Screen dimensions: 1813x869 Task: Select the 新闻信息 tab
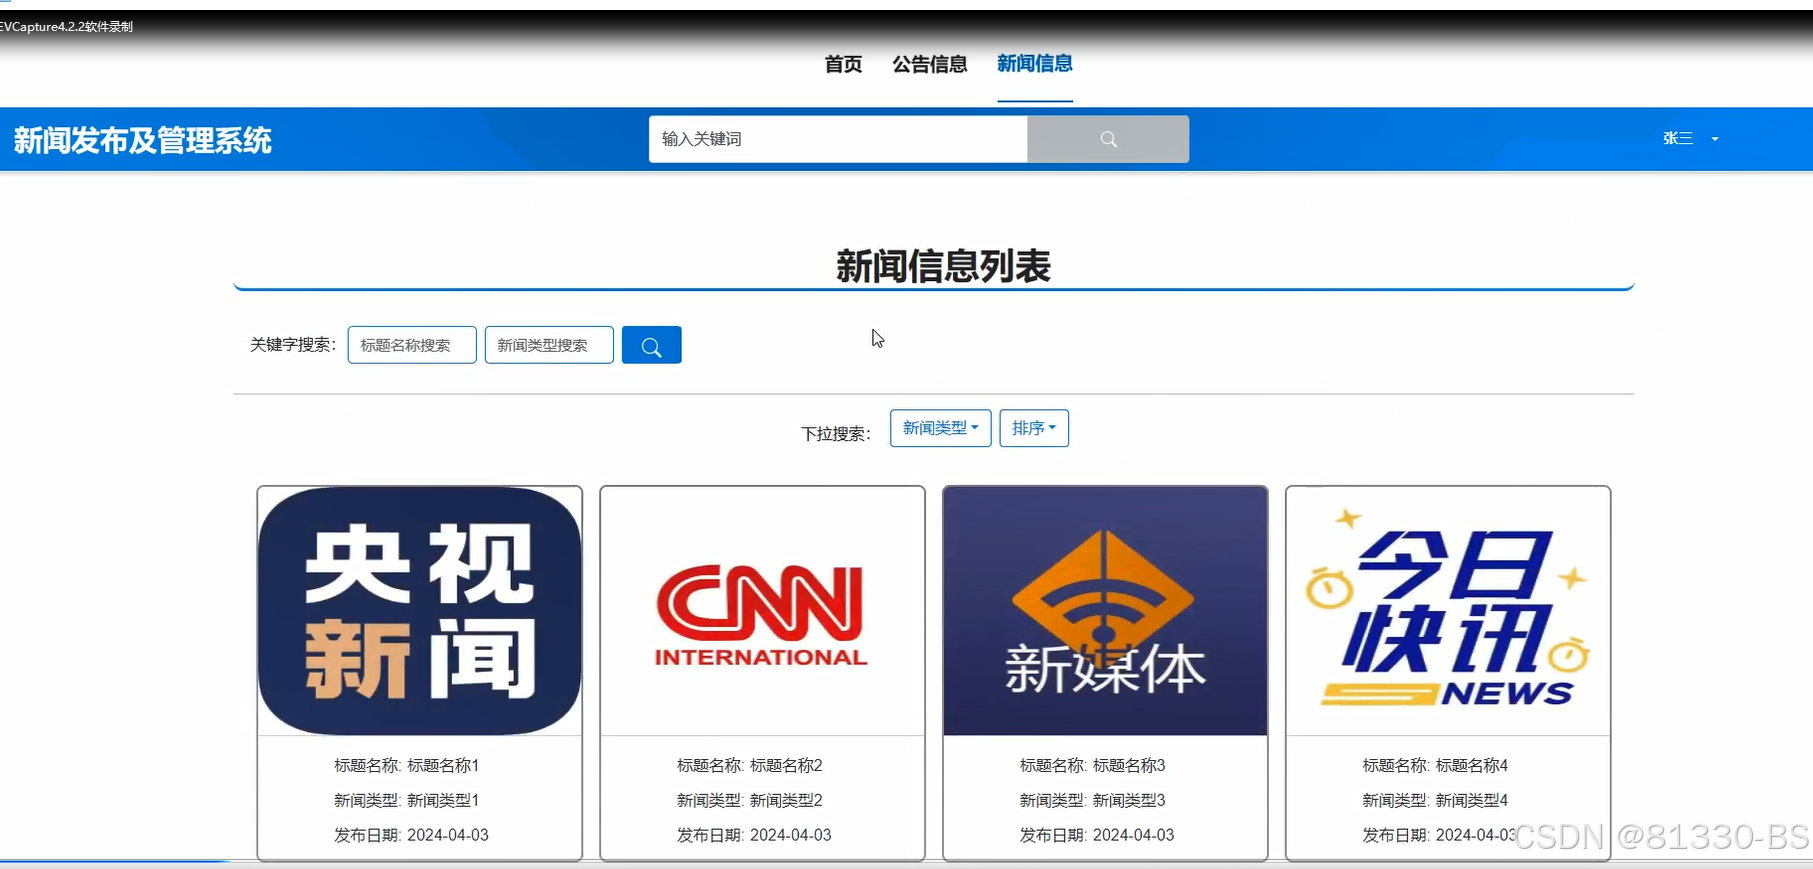1035,64
